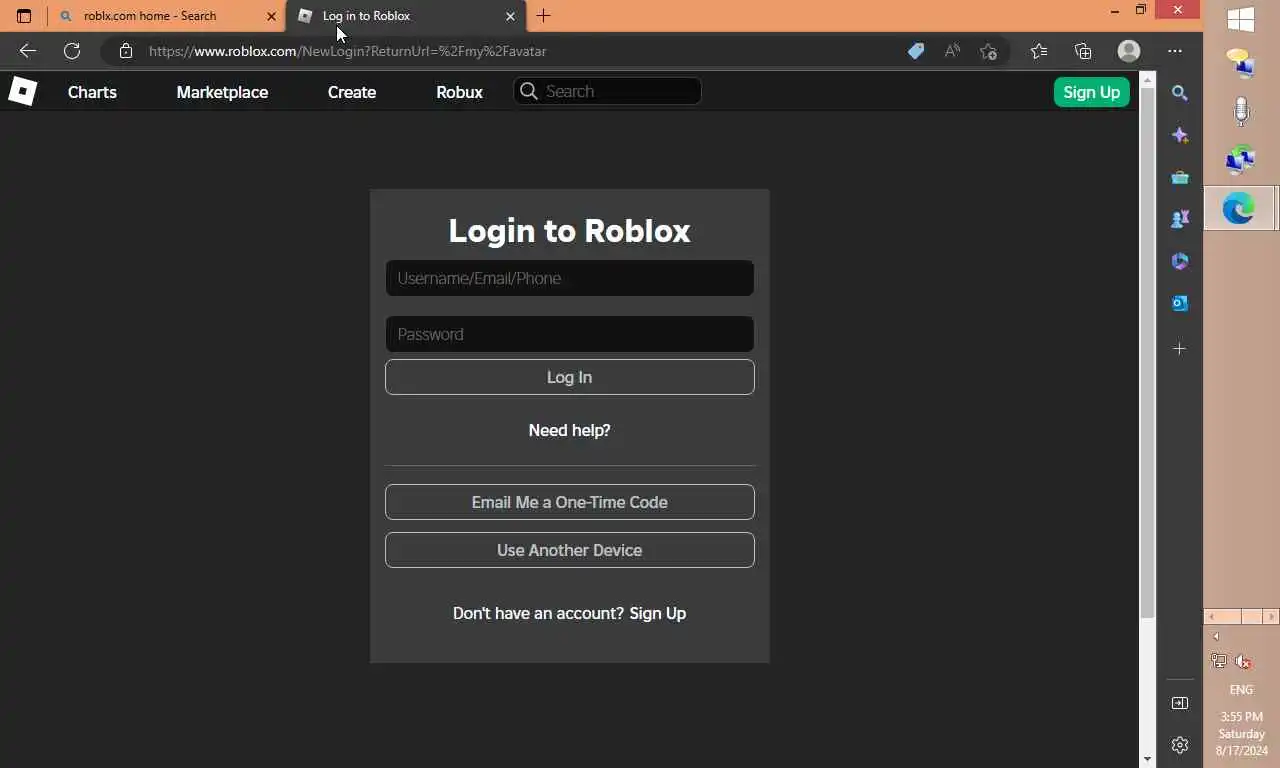Click the page scrollbar down arrow
The height and width of the screenshot is (768, 1280).
[x=1148, y=759]
